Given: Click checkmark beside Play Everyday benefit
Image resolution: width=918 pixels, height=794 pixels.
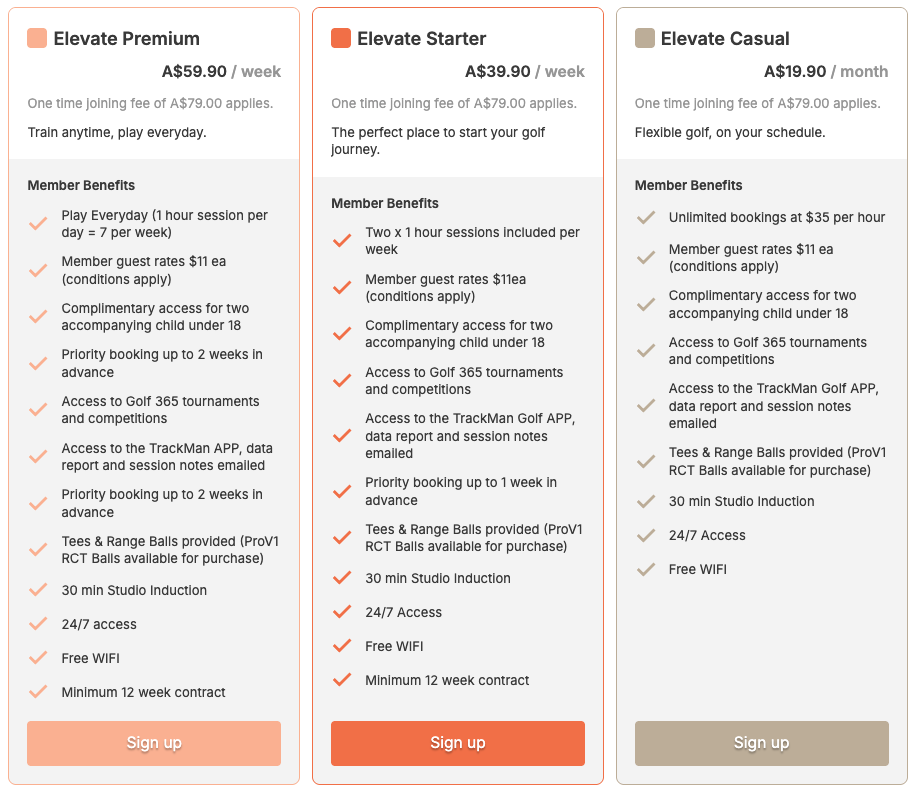Looking at the screenshot, I should tap(38, 224).
